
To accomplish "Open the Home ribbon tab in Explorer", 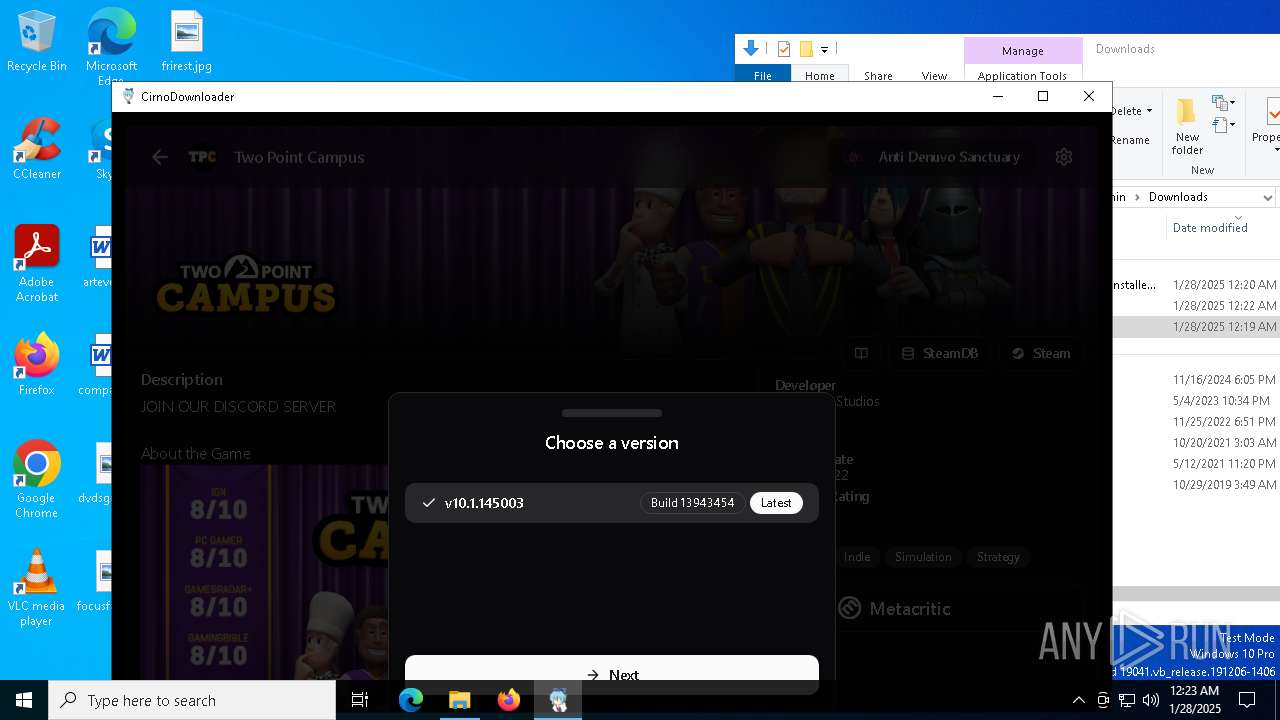I will click(820, 76).
